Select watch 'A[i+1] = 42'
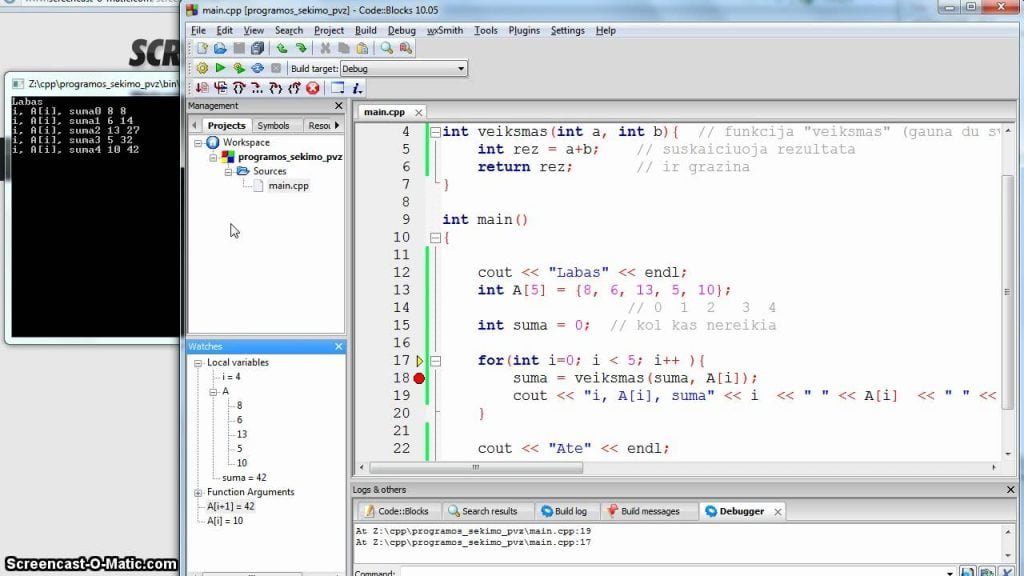This screenshot has height=576, width=1024. [x=231, y=507]
